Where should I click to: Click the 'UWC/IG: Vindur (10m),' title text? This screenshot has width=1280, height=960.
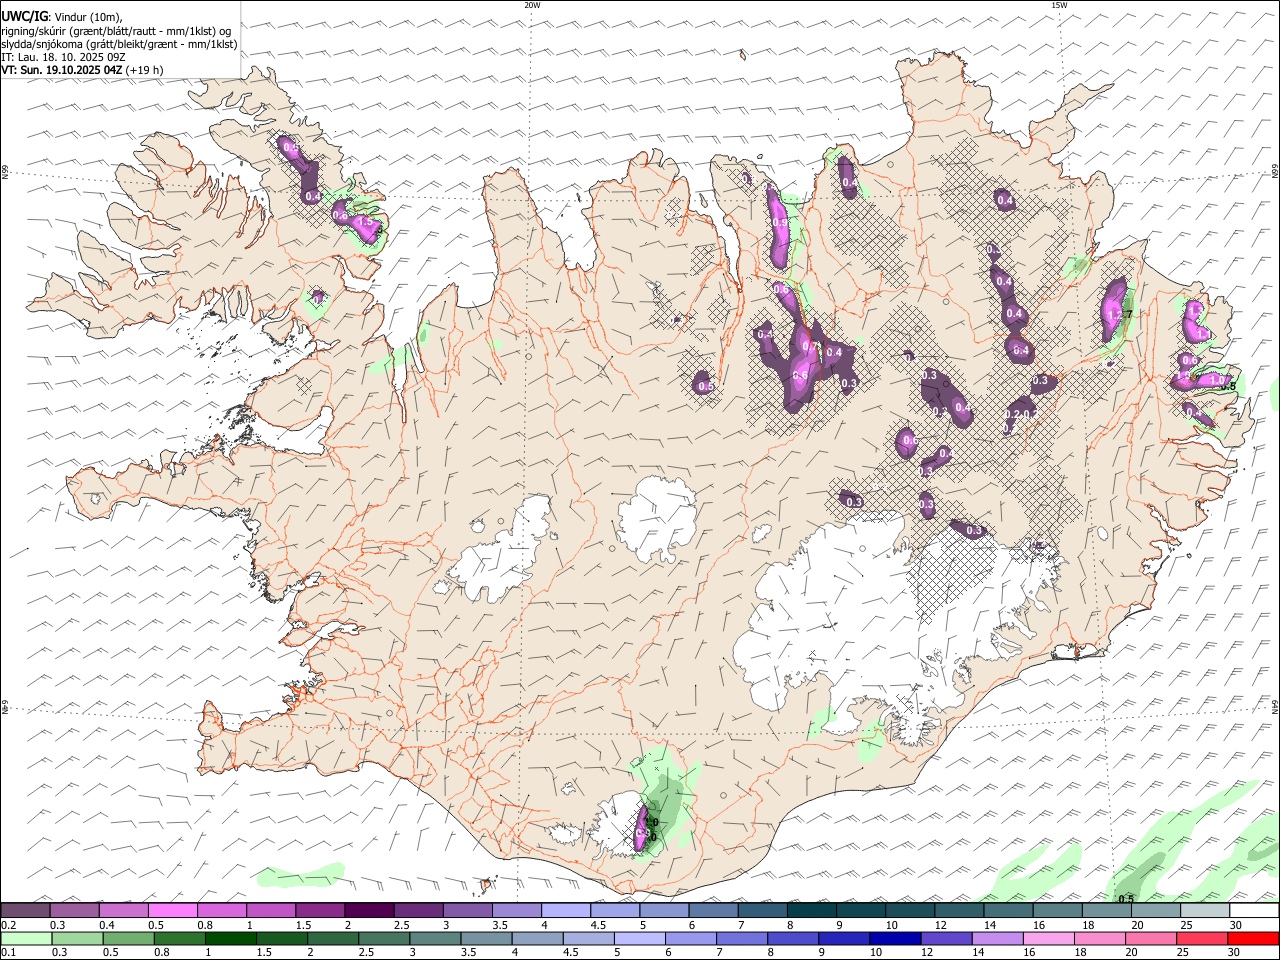63,17
